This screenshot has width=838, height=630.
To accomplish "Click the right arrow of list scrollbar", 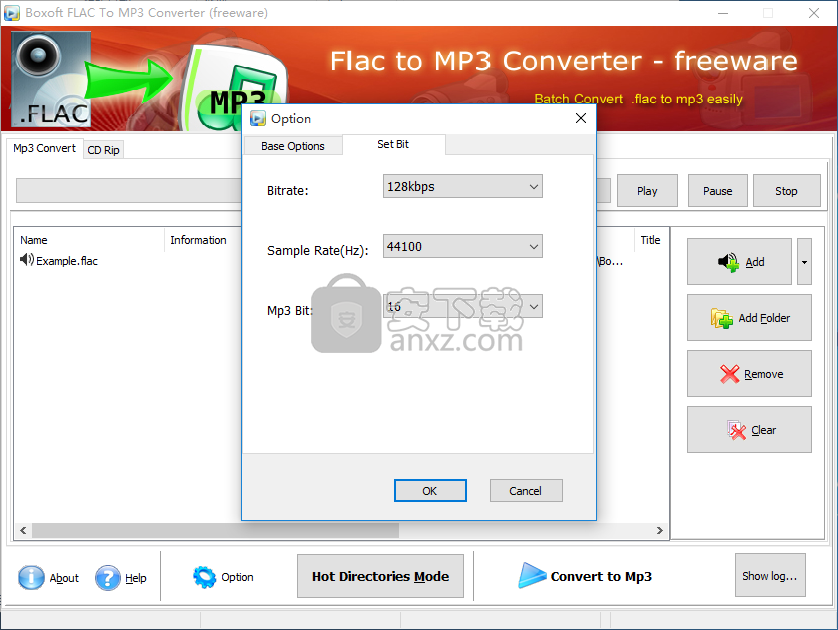I will (x=659, y=530).
